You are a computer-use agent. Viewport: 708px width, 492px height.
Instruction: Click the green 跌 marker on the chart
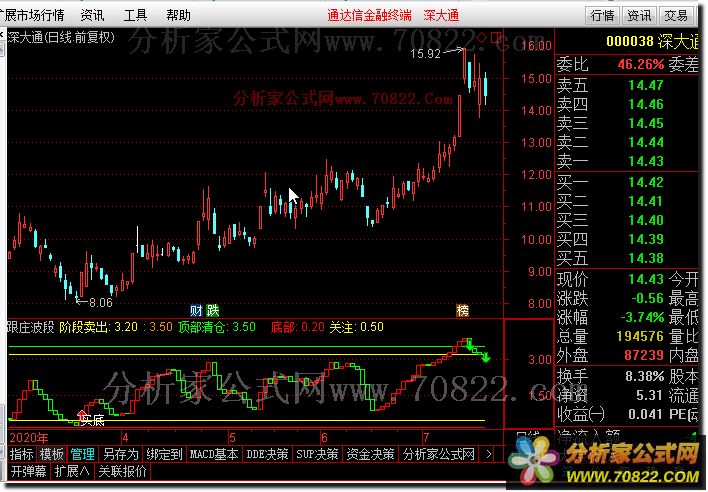[x=213, y=311]
